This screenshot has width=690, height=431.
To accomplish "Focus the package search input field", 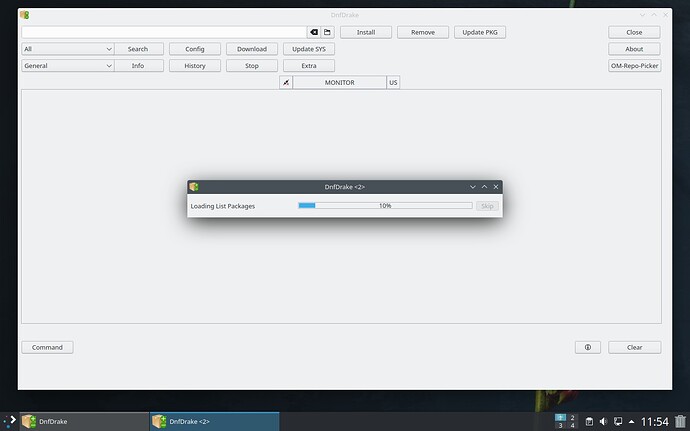I will tap(164, 32).
